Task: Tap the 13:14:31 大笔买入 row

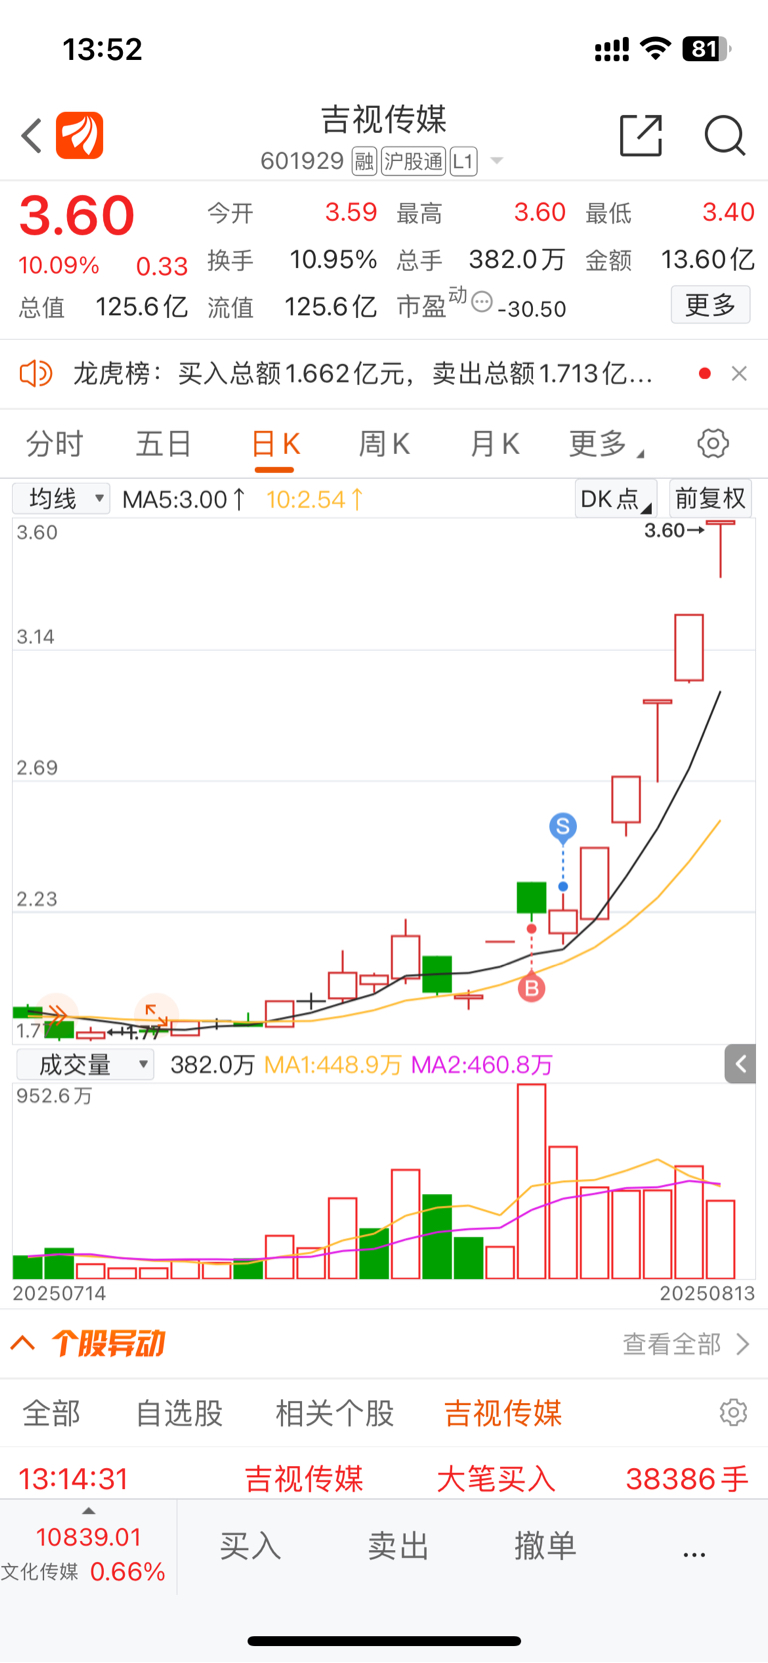Action: click(384, 1478)
